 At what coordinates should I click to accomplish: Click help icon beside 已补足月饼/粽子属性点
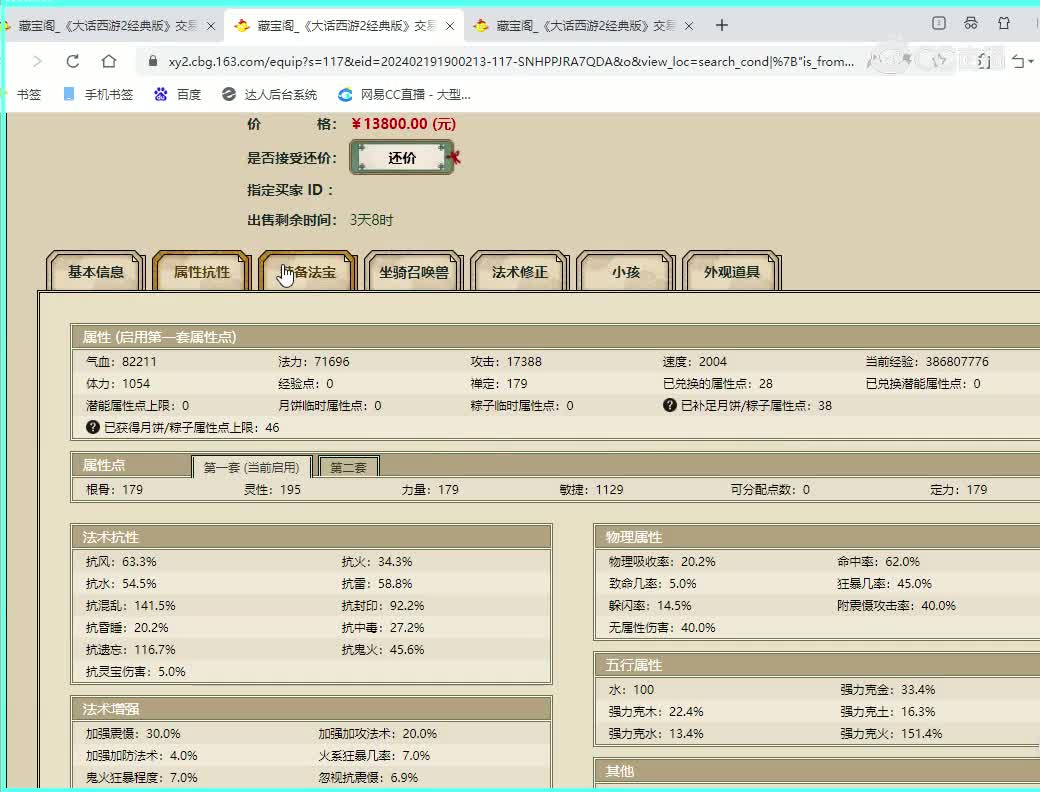tap(670, 405)
